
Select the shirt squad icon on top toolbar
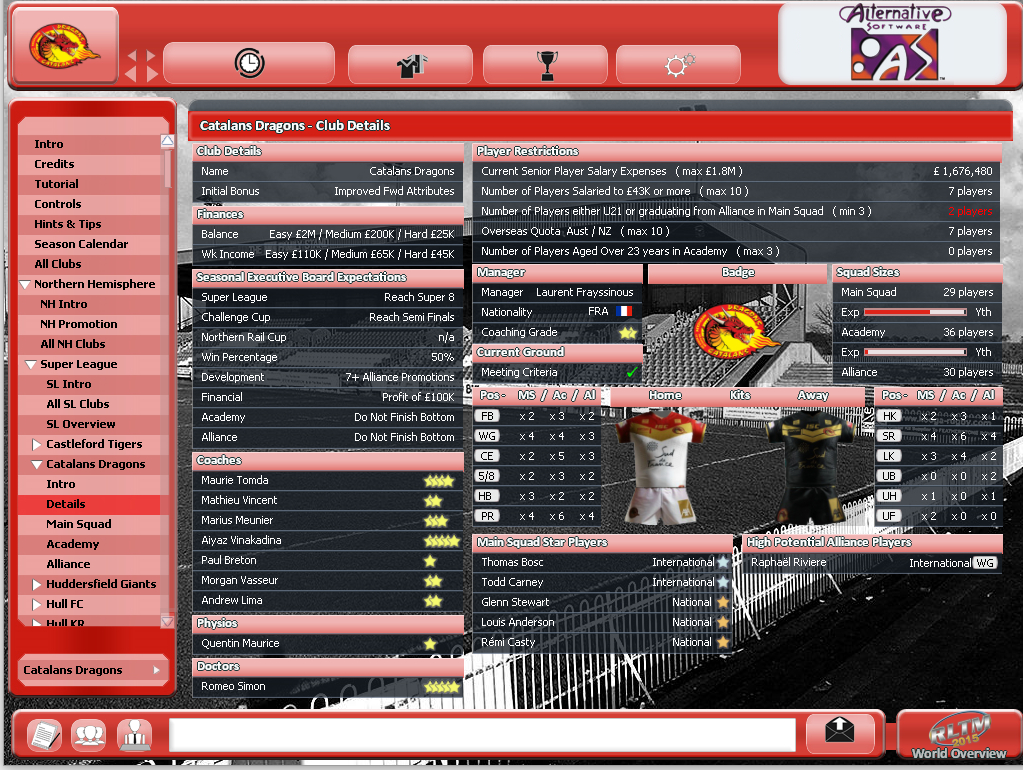[x=410, y=62]
